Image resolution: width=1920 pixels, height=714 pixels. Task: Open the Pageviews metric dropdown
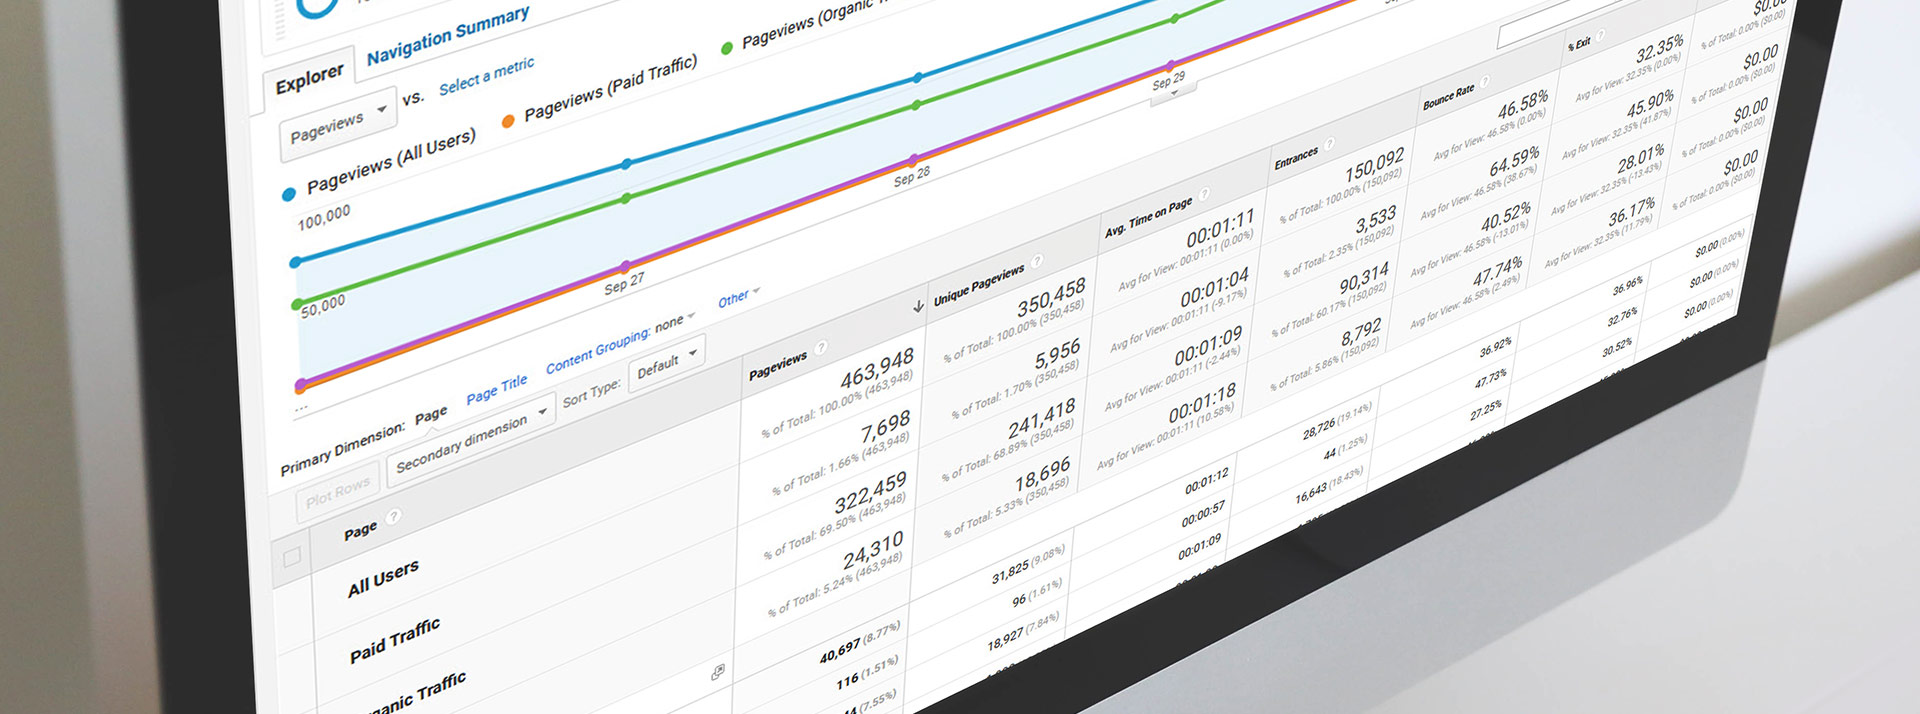click(x=338, y=124)
